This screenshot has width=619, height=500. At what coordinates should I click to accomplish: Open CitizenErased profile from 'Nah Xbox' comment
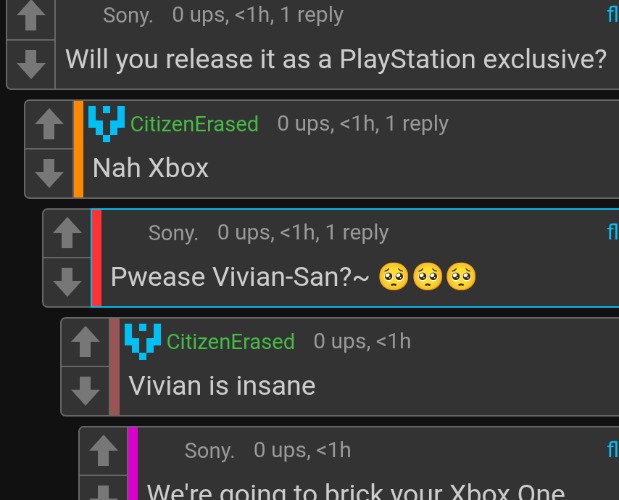coord(194,124)
